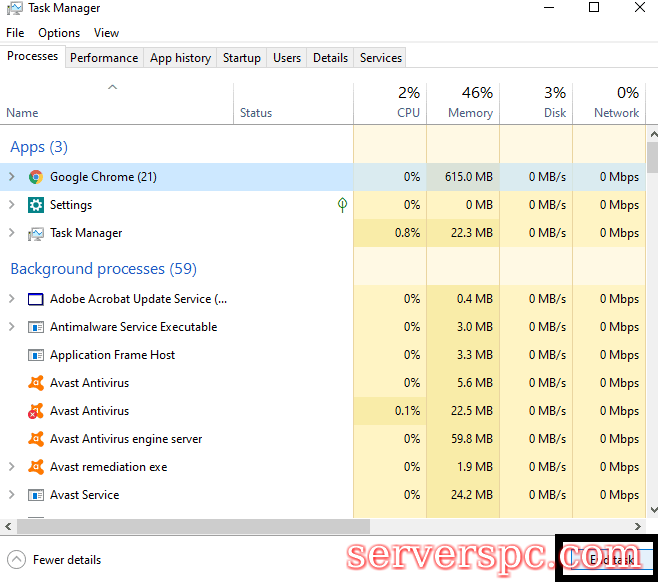Click the horizontal scrollbar at the bottom

pyautogui.click(x=190, y=526)
